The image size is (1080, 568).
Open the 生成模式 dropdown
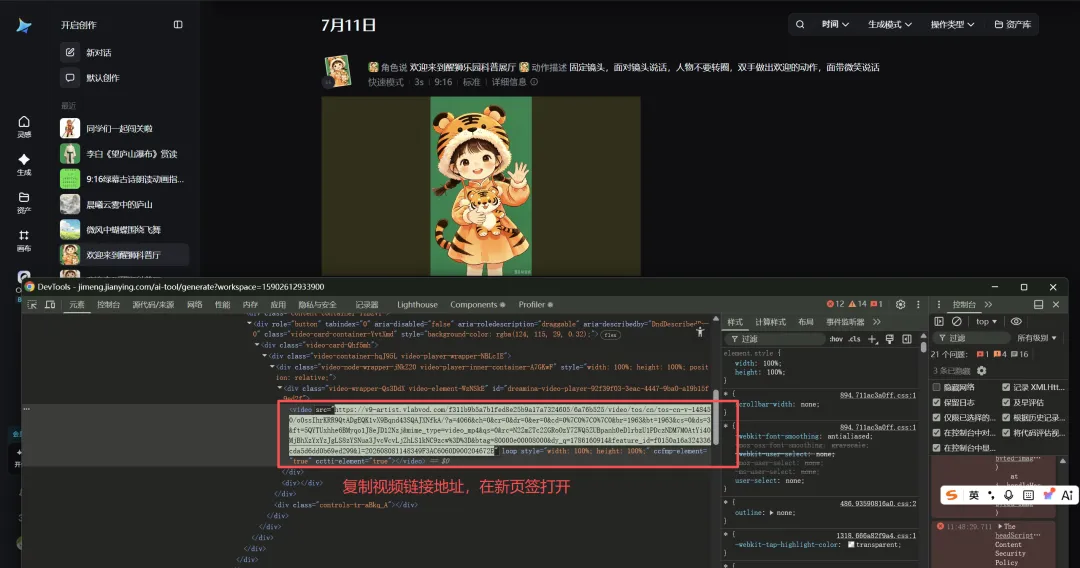890,25
